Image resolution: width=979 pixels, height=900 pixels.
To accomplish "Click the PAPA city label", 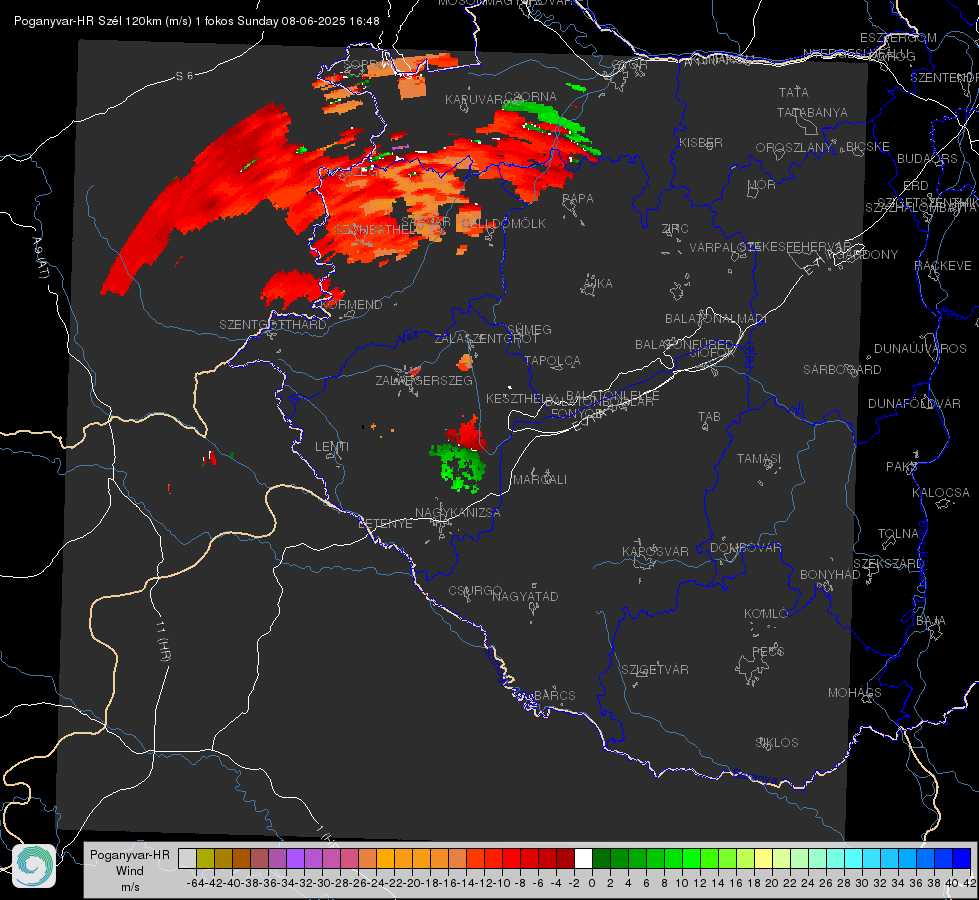I will tap(578, 199).
